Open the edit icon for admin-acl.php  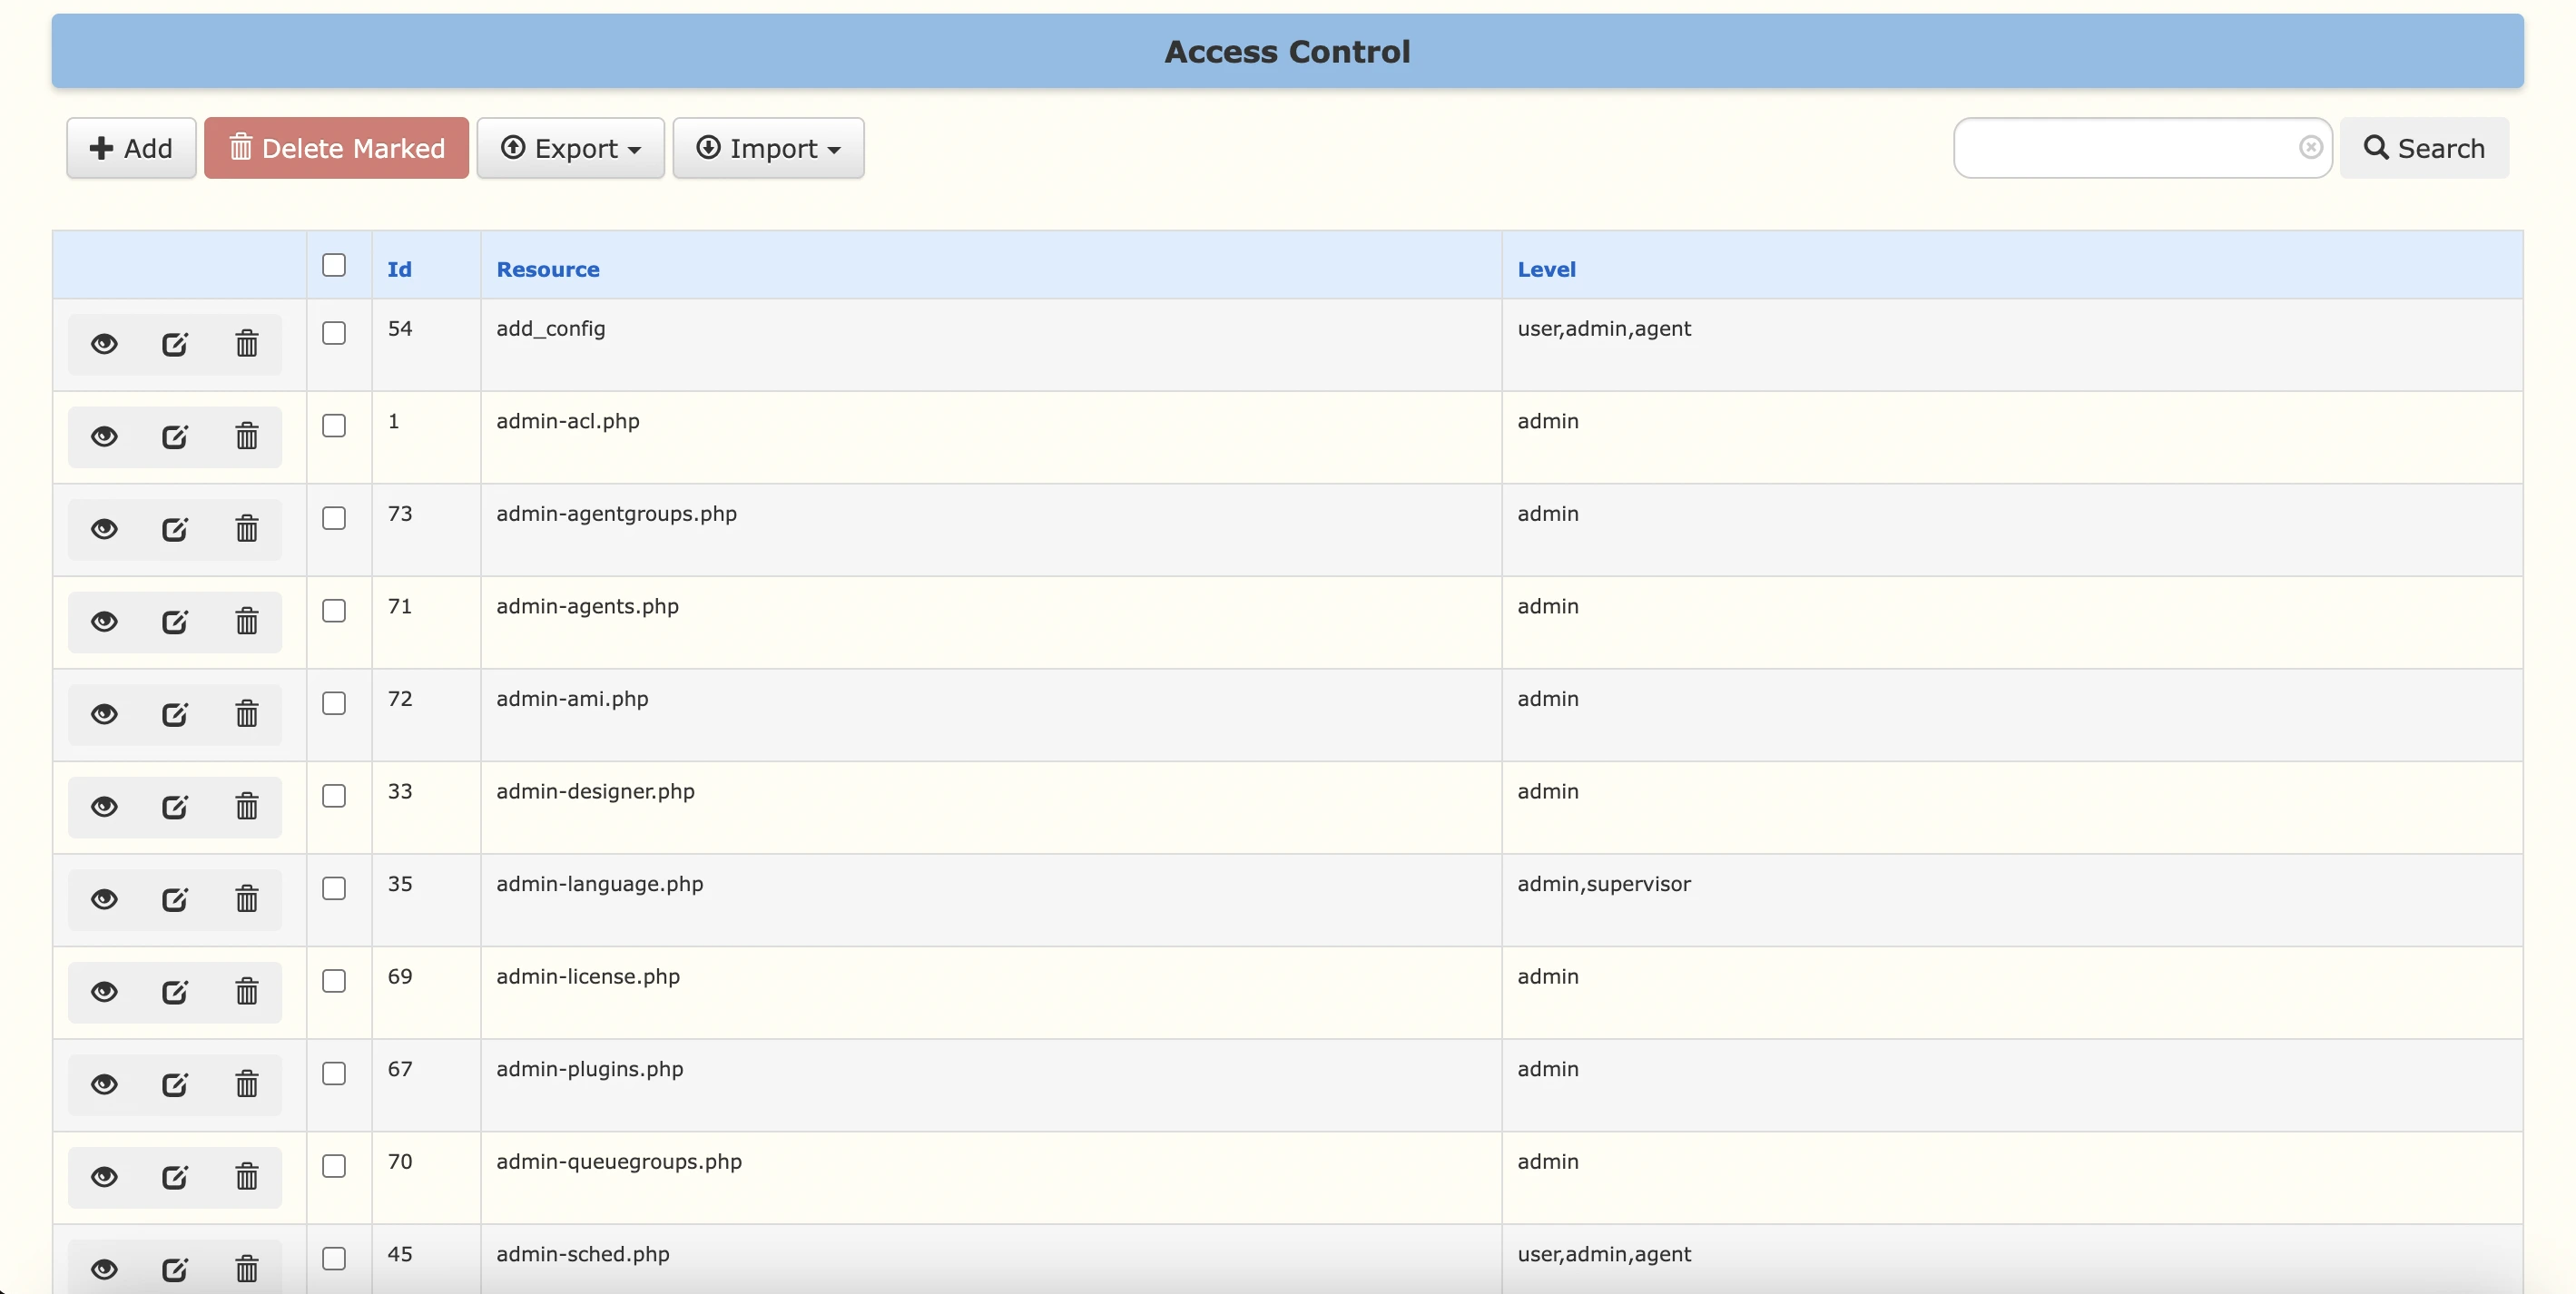[175, 436]
